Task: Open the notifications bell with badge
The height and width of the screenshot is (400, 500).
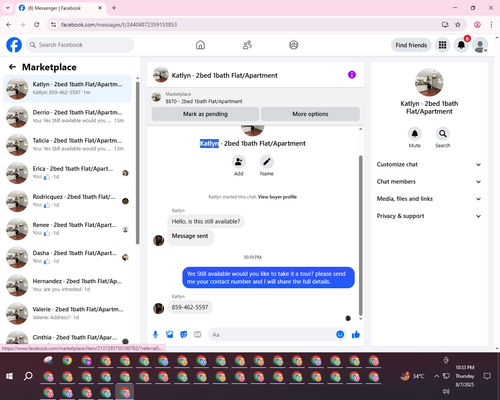Action: pyautogui.click(x=461, y=45)
